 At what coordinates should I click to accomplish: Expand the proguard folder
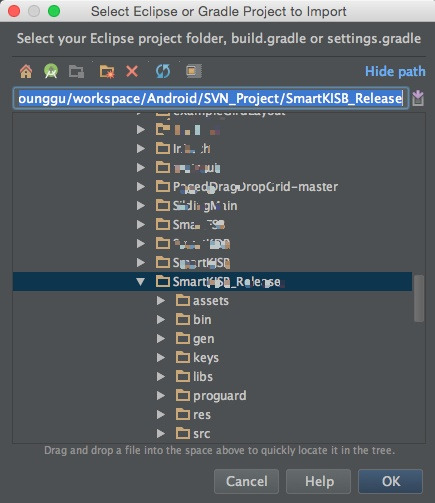tap(161, 396)
